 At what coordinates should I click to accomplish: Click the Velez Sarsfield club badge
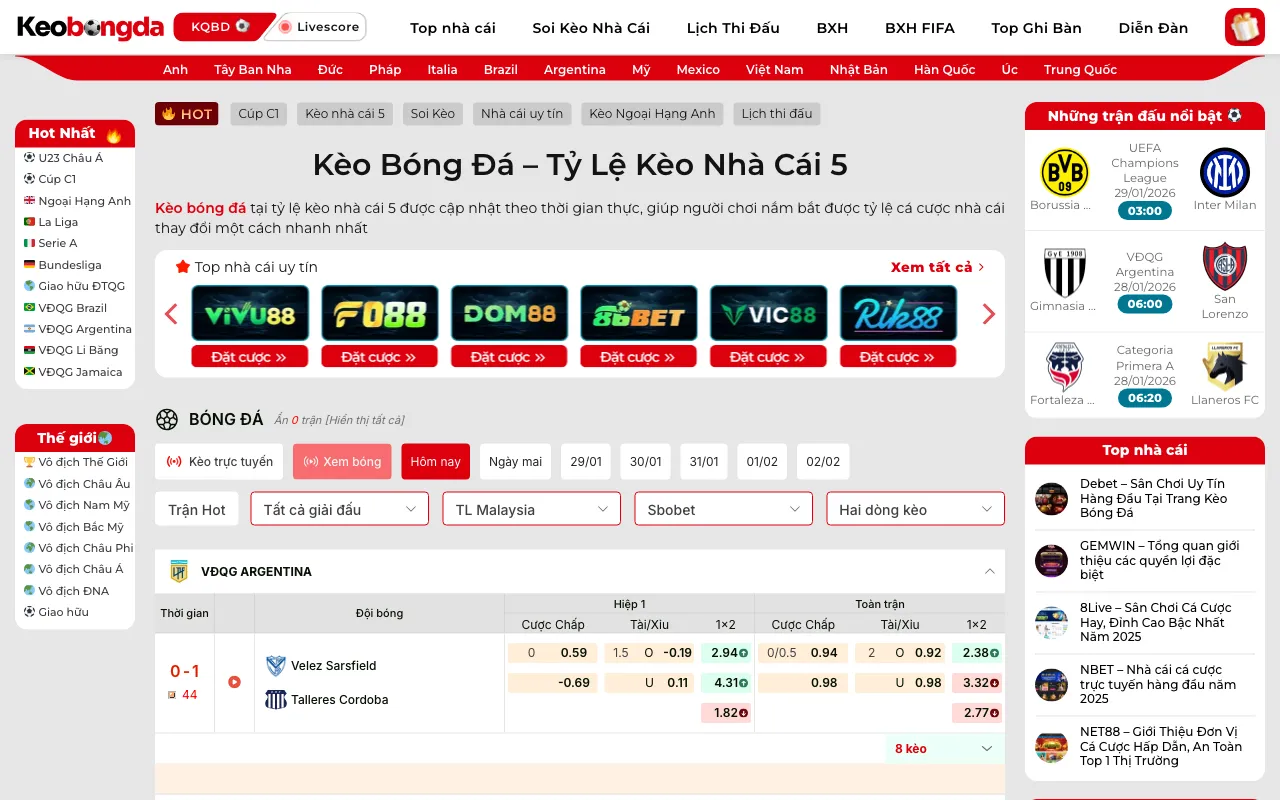276,665
